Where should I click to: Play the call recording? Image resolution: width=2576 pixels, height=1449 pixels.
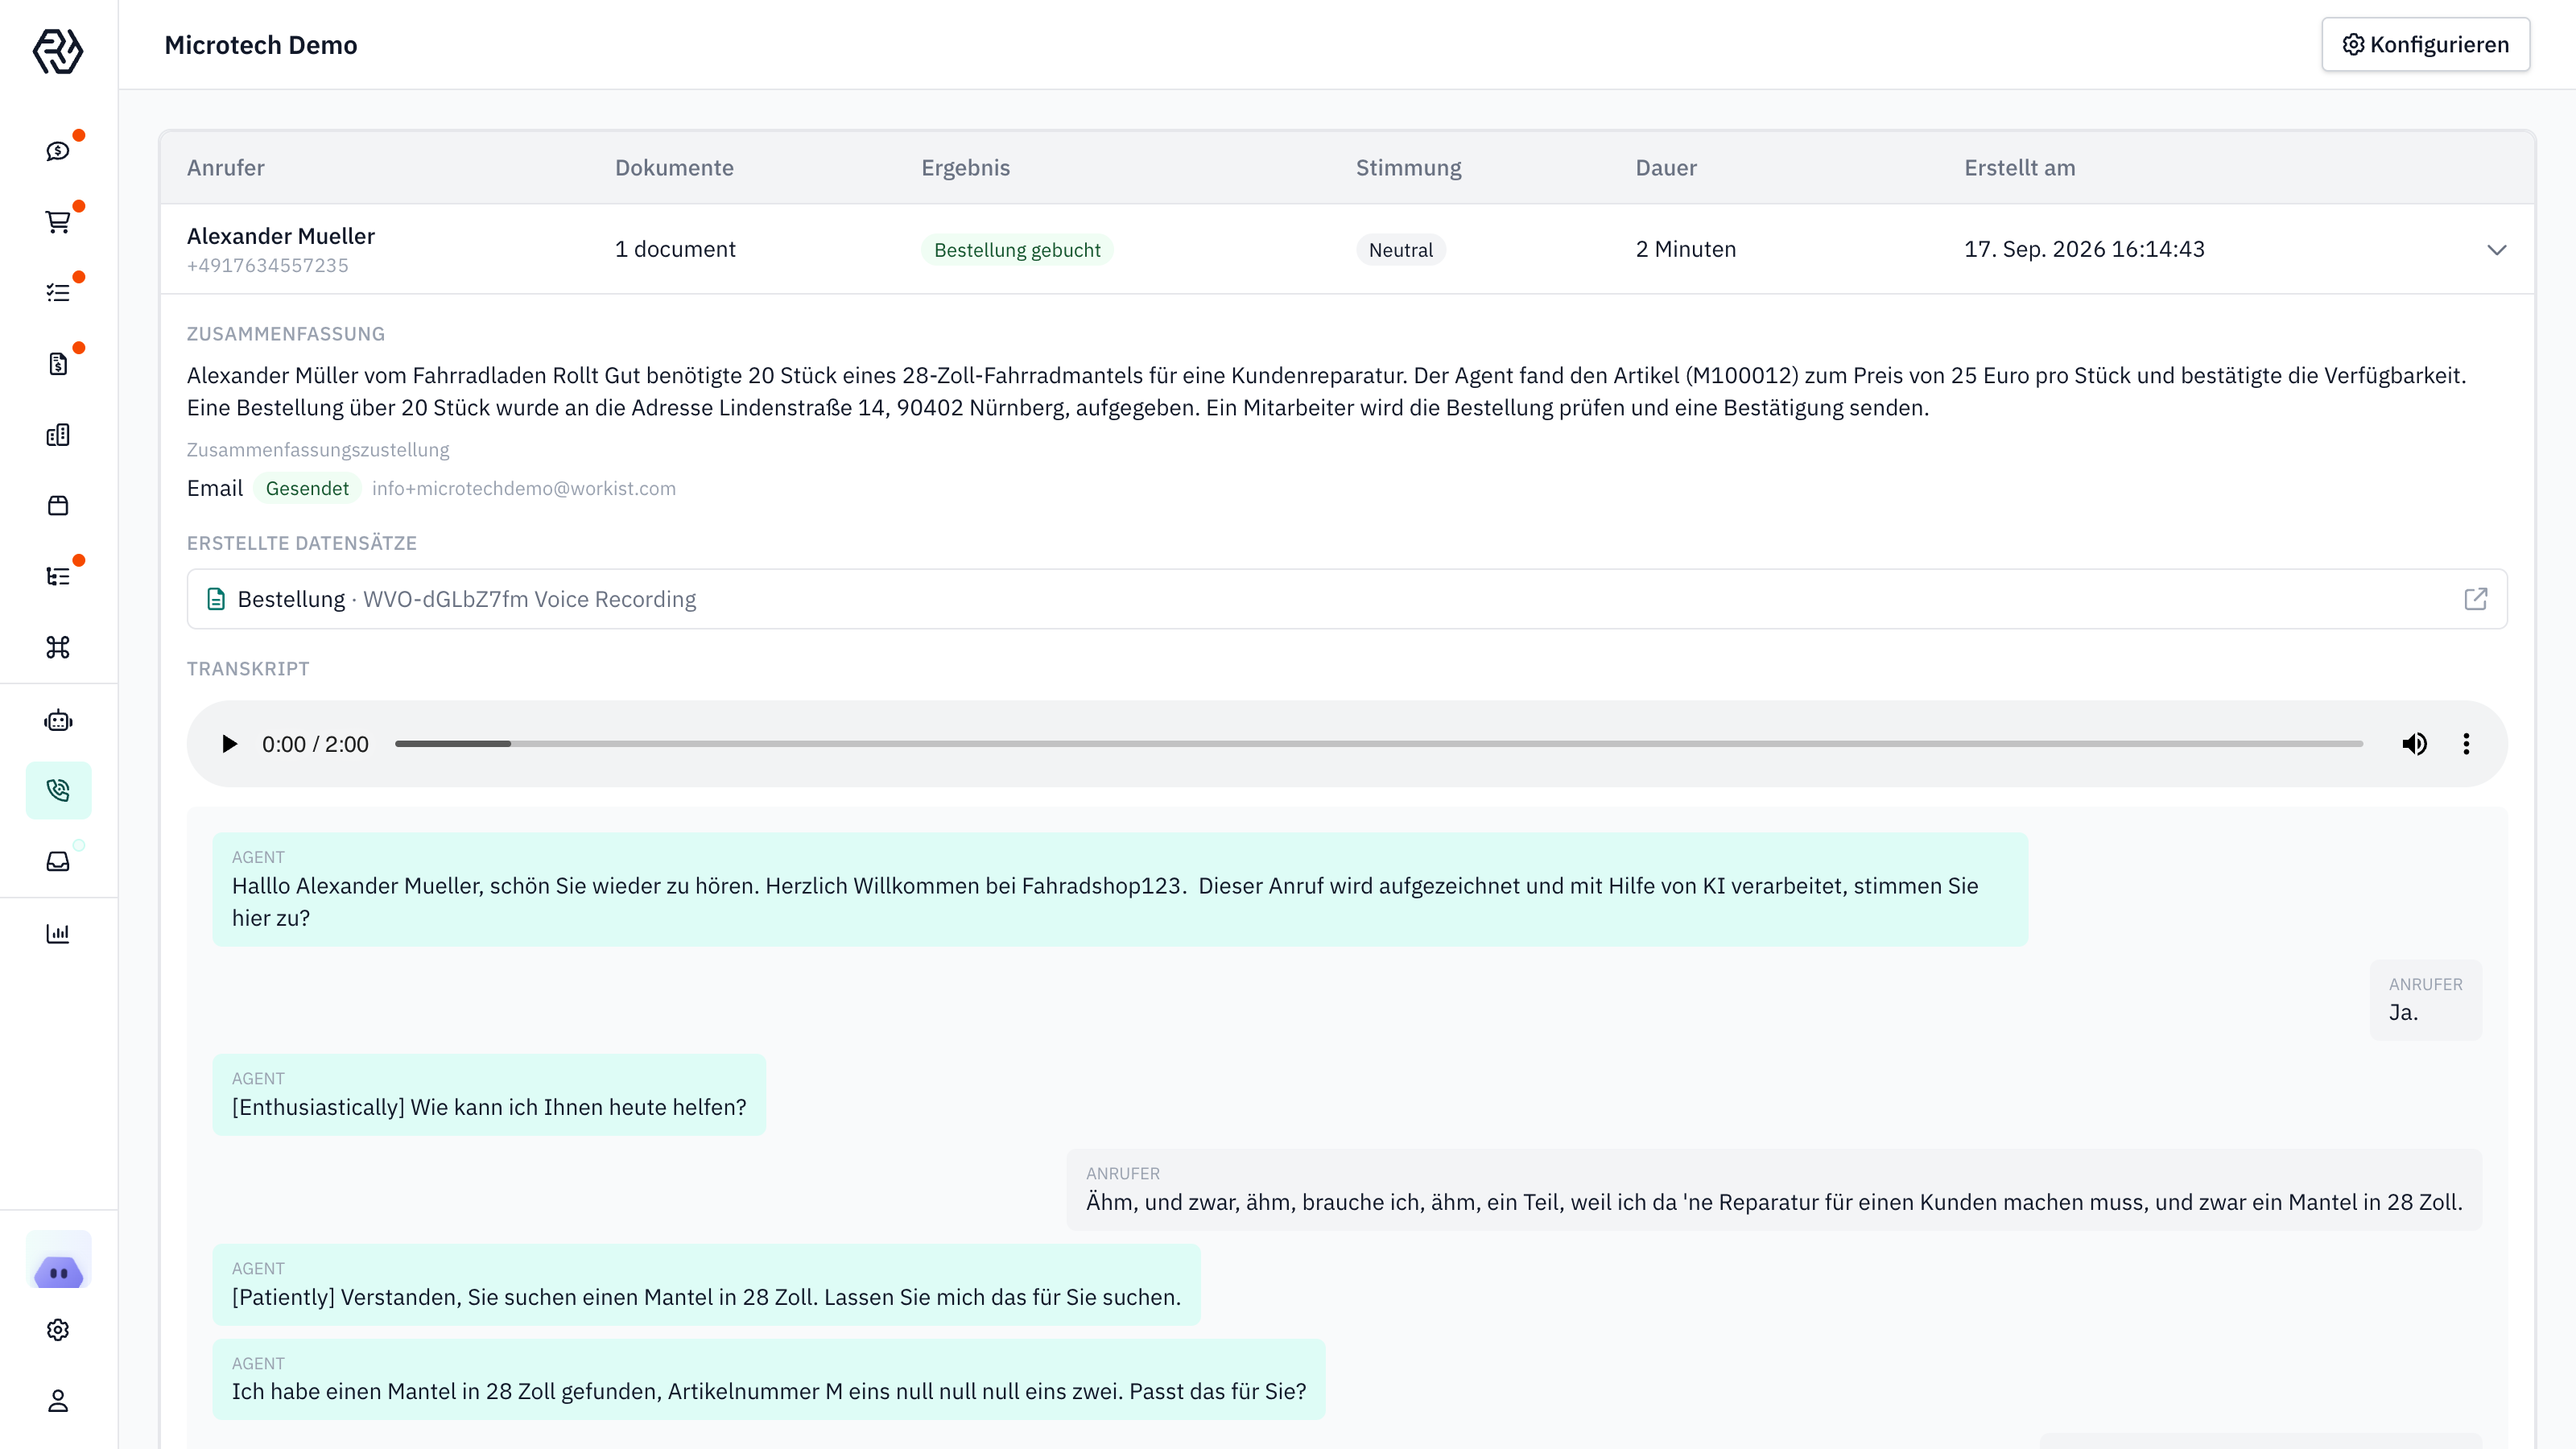pos(229,744)
